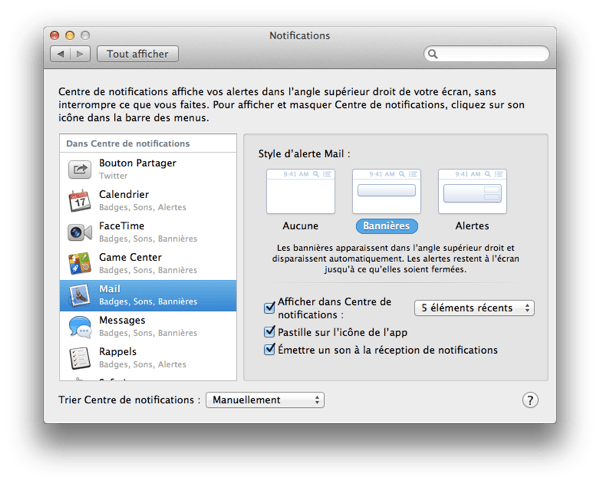This screenshot has height=484, width=600.
Task: Click the Calendrier calendar icon
Action: 80,200
